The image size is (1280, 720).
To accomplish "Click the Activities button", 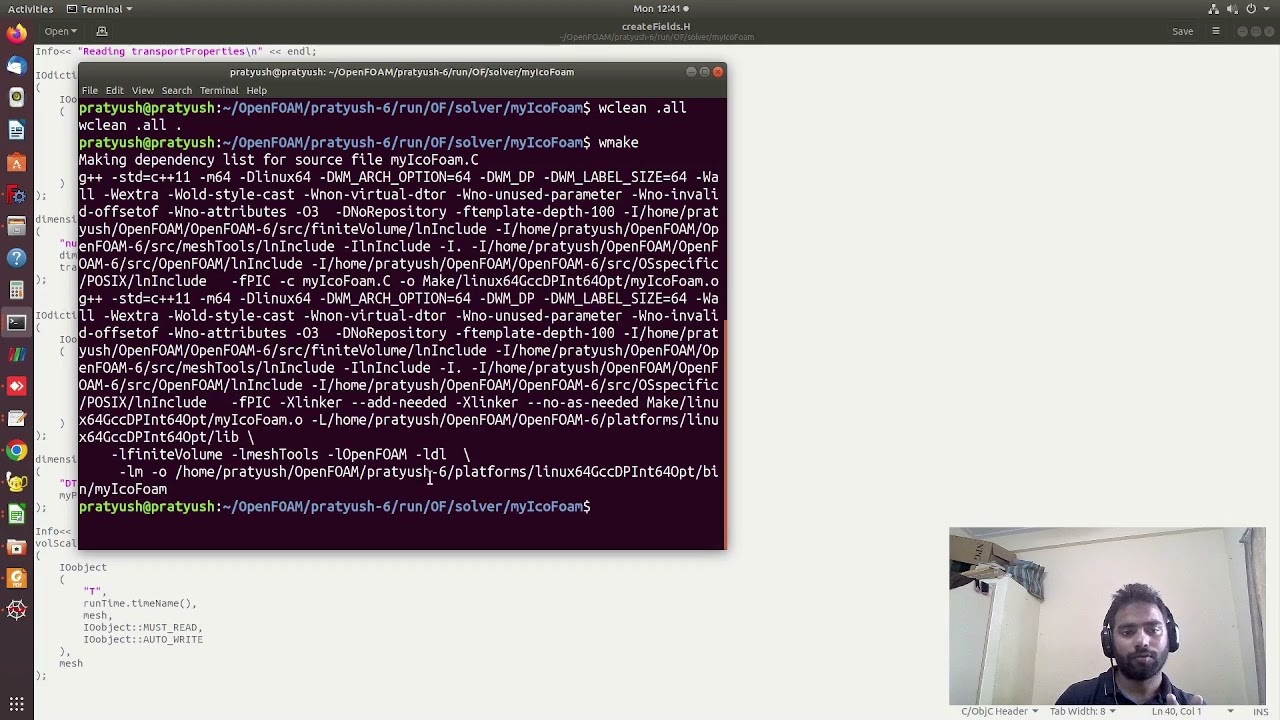I will coord(31,9).
